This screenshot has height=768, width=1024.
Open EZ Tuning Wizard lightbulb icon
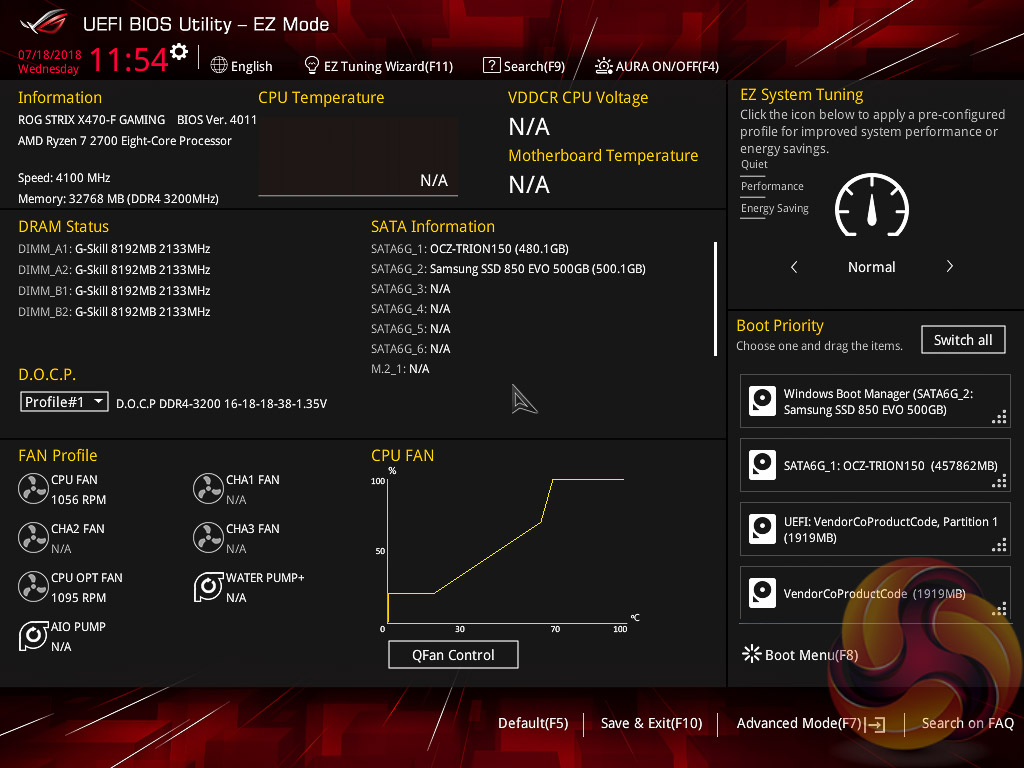311,66
